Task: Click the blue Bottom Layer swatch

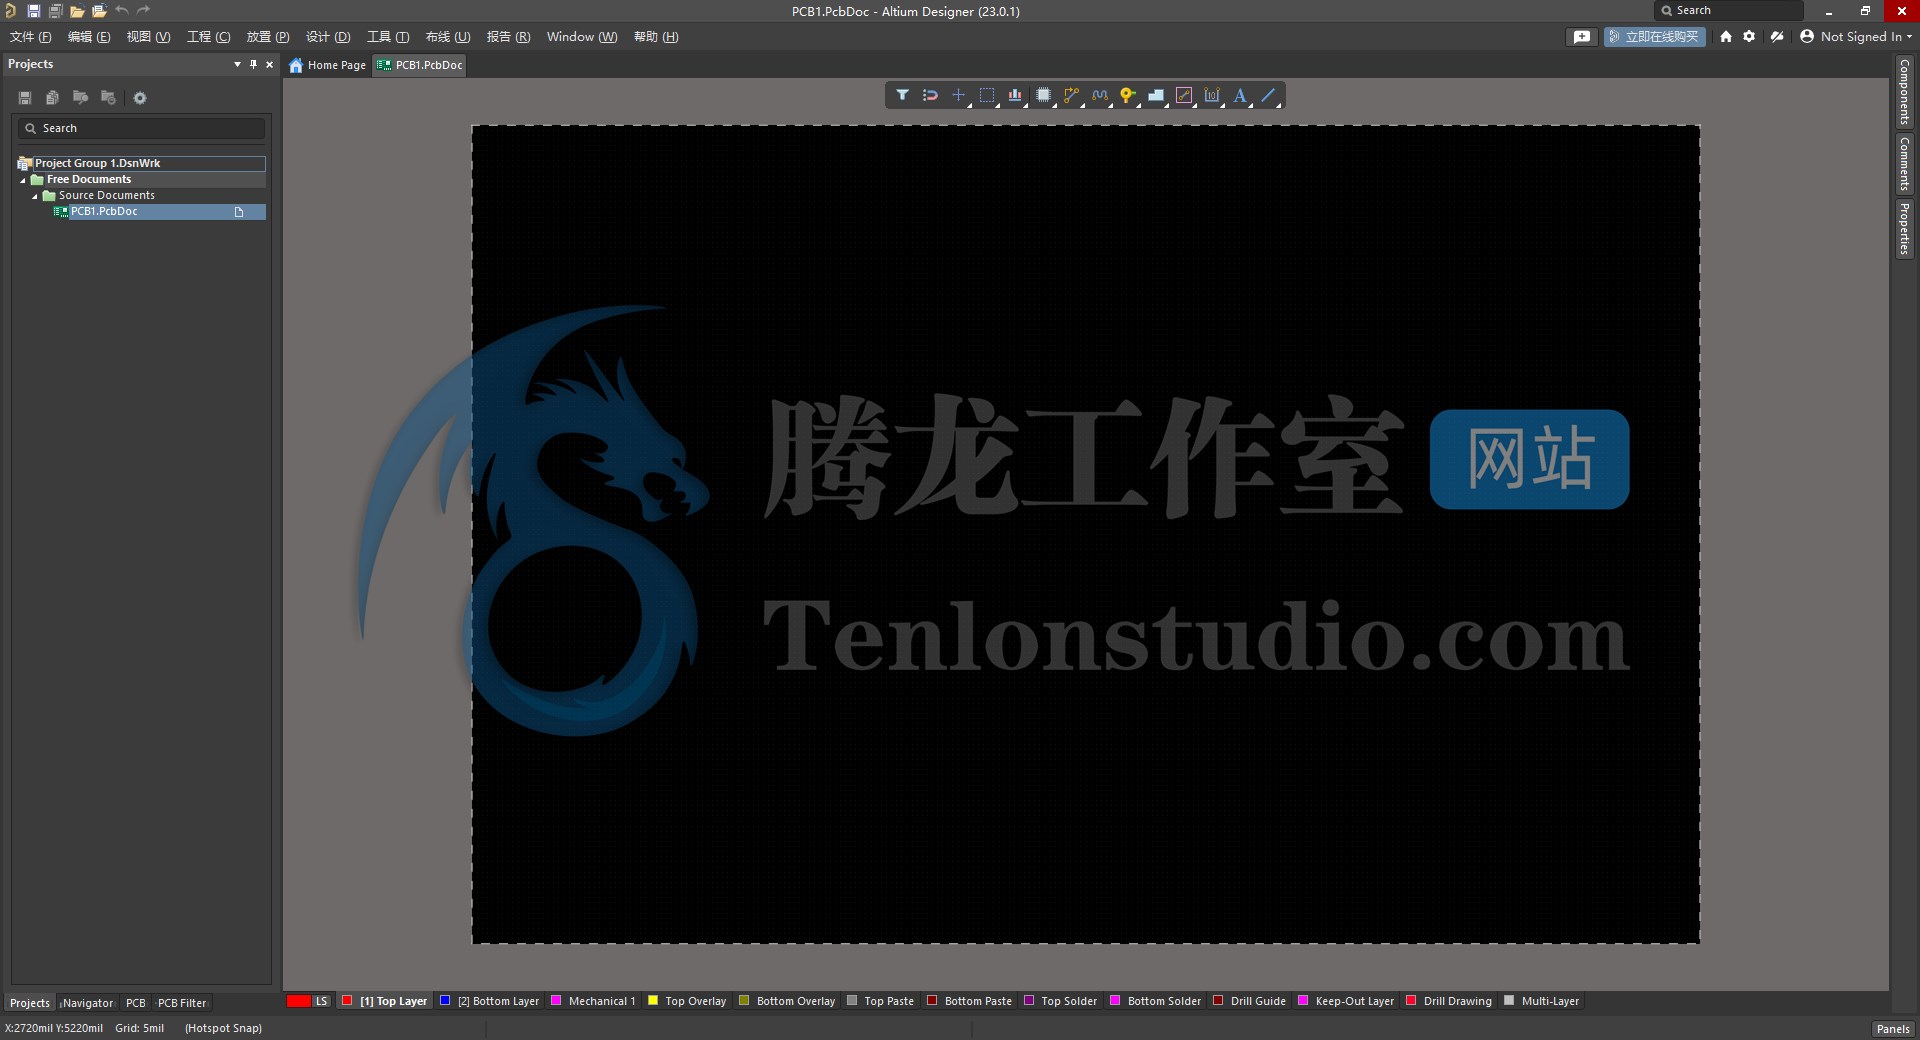Action: click(445, 1000)
